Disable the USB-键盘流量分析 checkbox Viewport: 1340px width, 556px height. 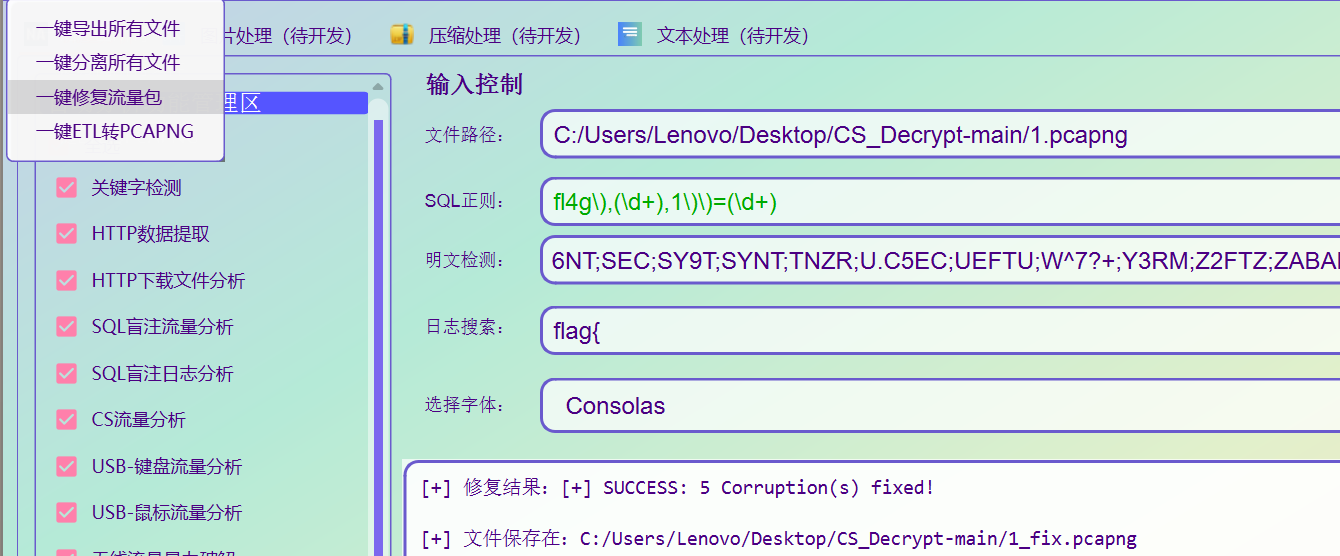tap(67, 466)
